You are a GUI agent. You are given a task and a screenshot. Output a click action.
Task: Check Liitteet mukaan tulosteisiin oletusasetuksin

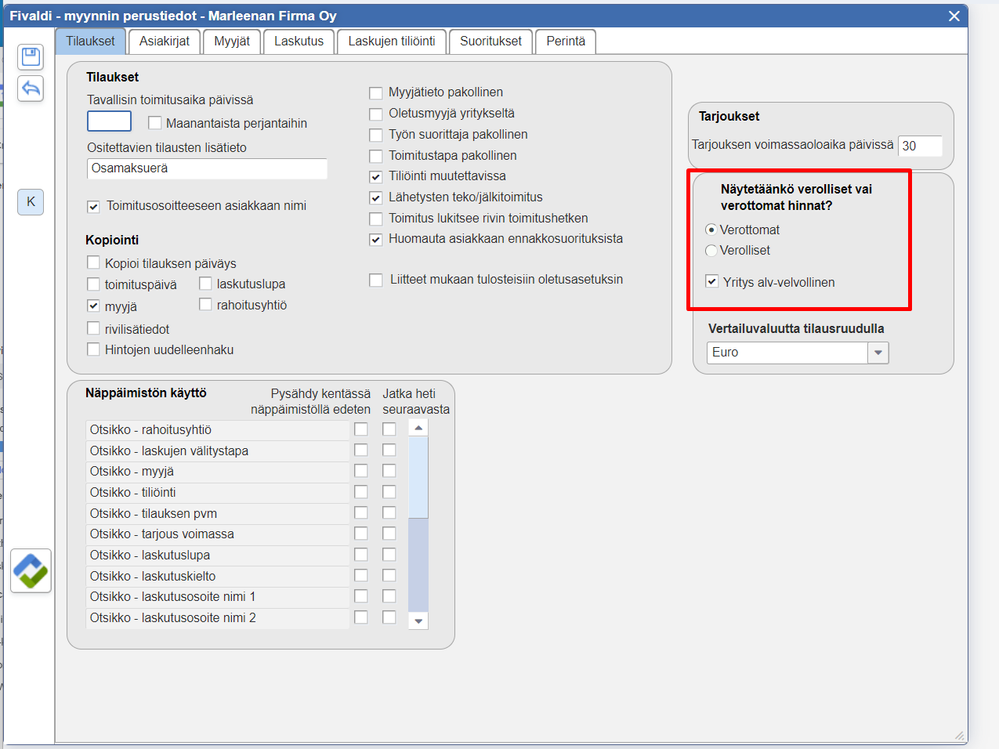[376, 280]
